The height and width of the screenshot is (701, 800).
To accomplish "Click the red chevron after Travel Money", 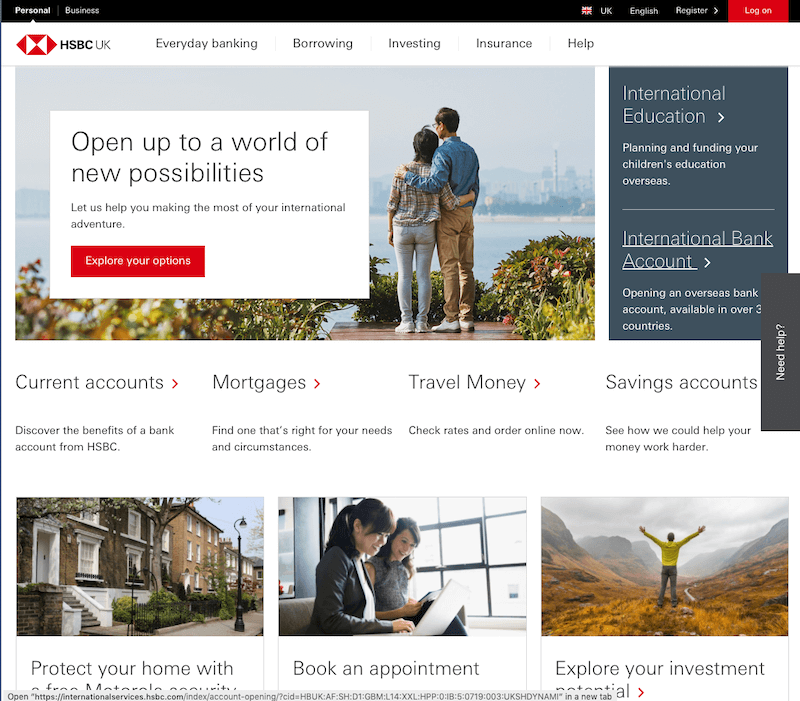I will click(x=537, y=384).
